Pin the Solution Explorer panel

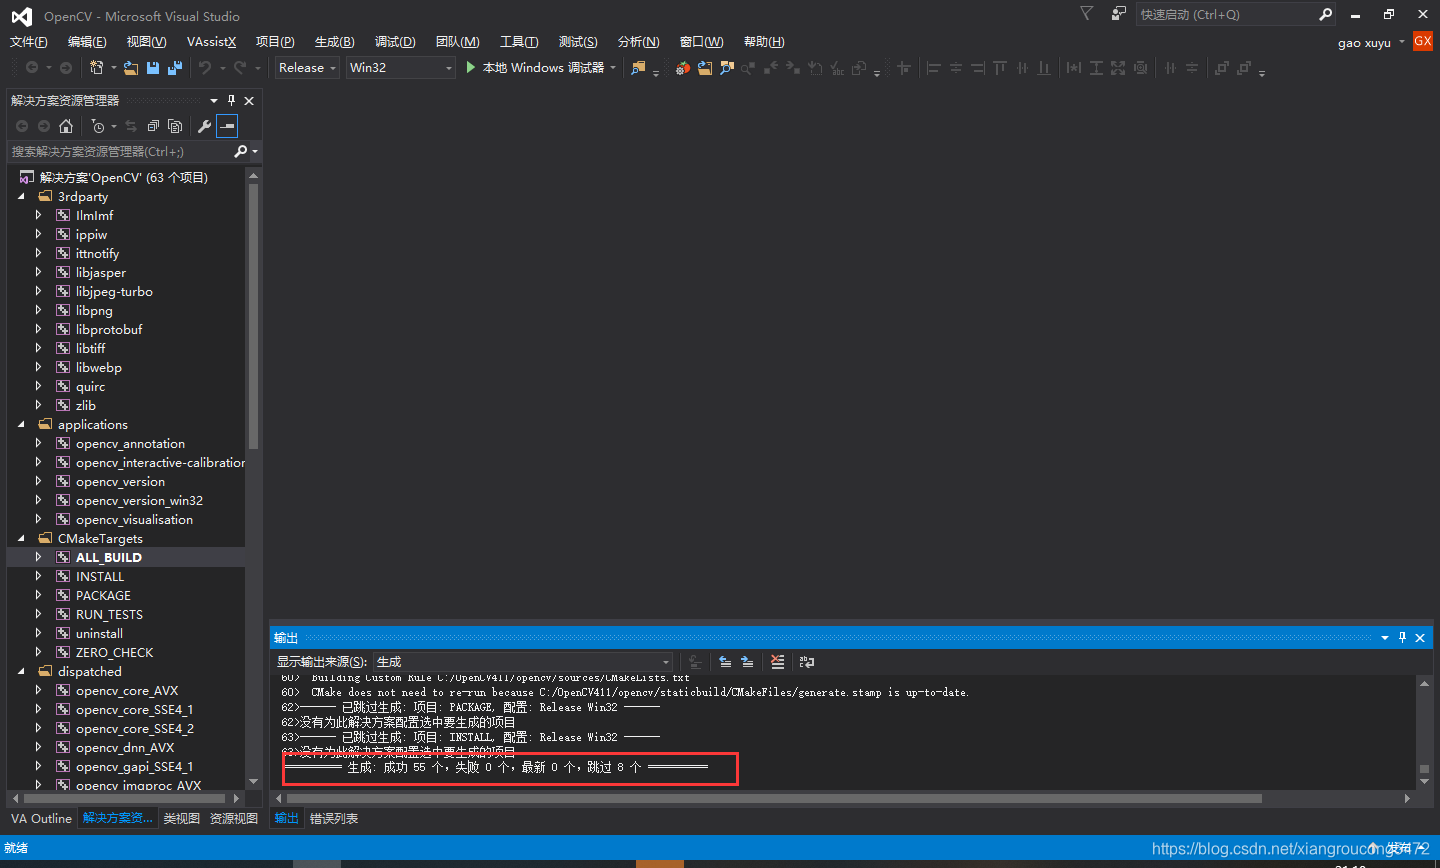point(231,100)
